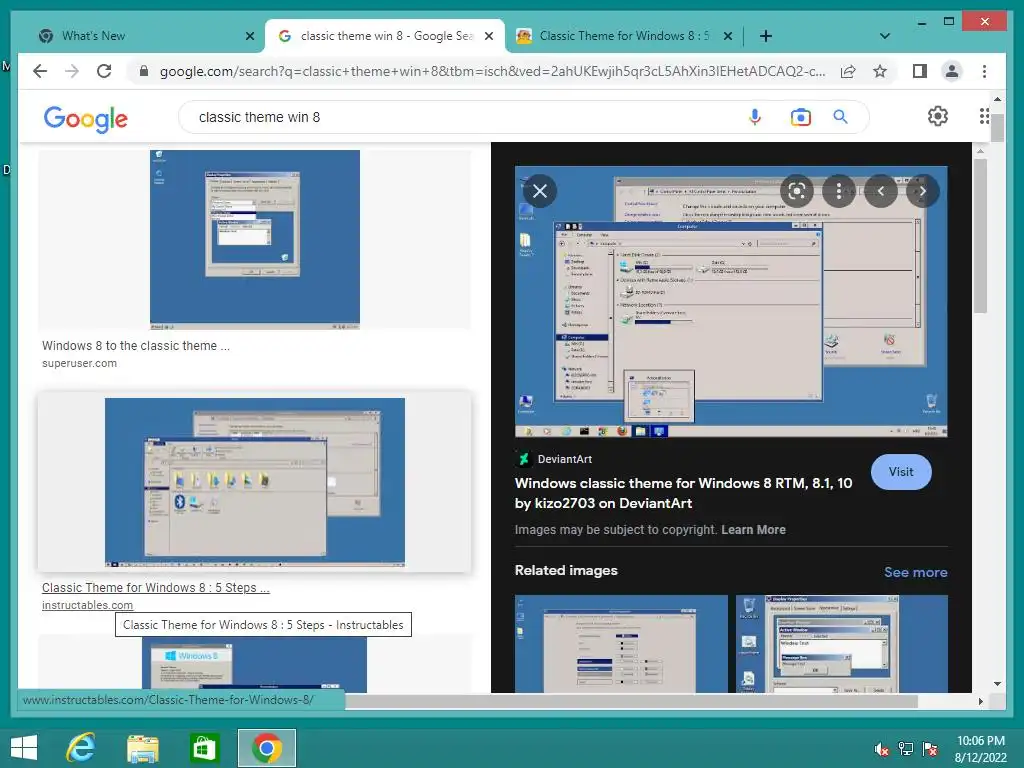Click the large DeviantArt preview image
The image size is (1024, 768).
point(731,302)
